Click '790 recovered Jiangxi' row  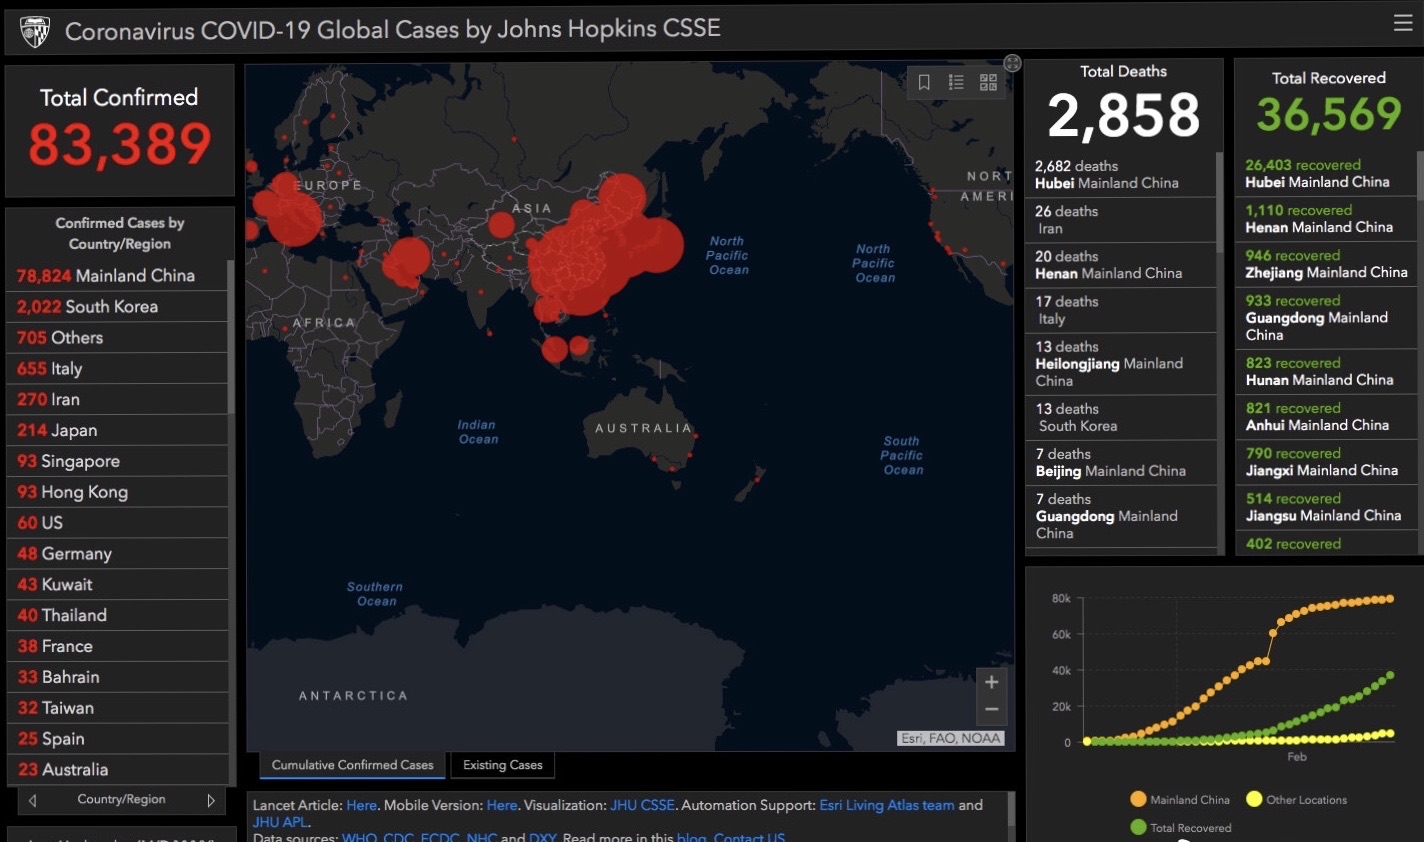pos(1327,462)
